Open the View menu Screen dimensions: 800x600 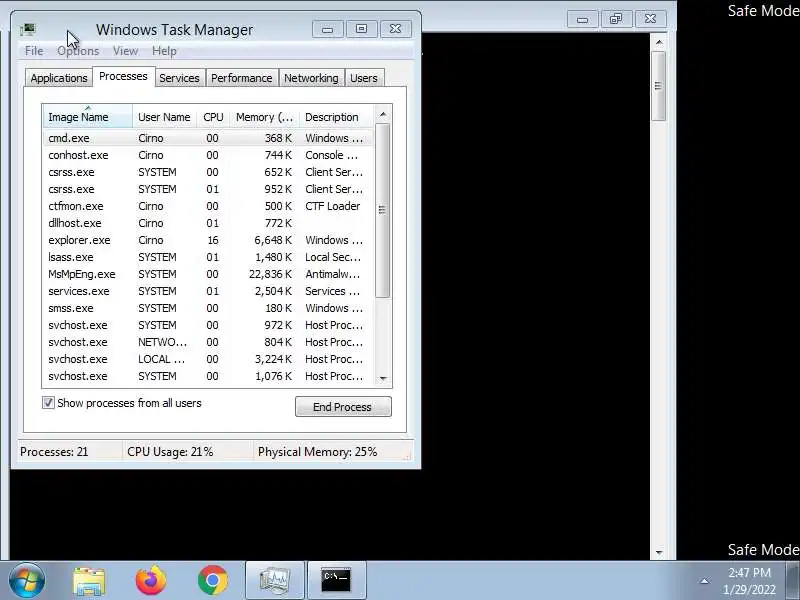(126, 51)
